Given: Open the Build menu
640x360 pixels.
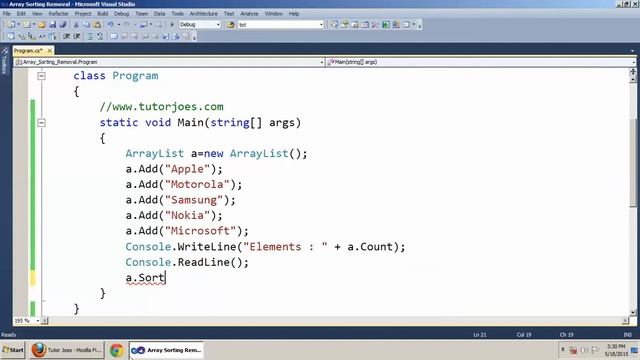Looking at the screenshot, I should (x=102, y=13).
